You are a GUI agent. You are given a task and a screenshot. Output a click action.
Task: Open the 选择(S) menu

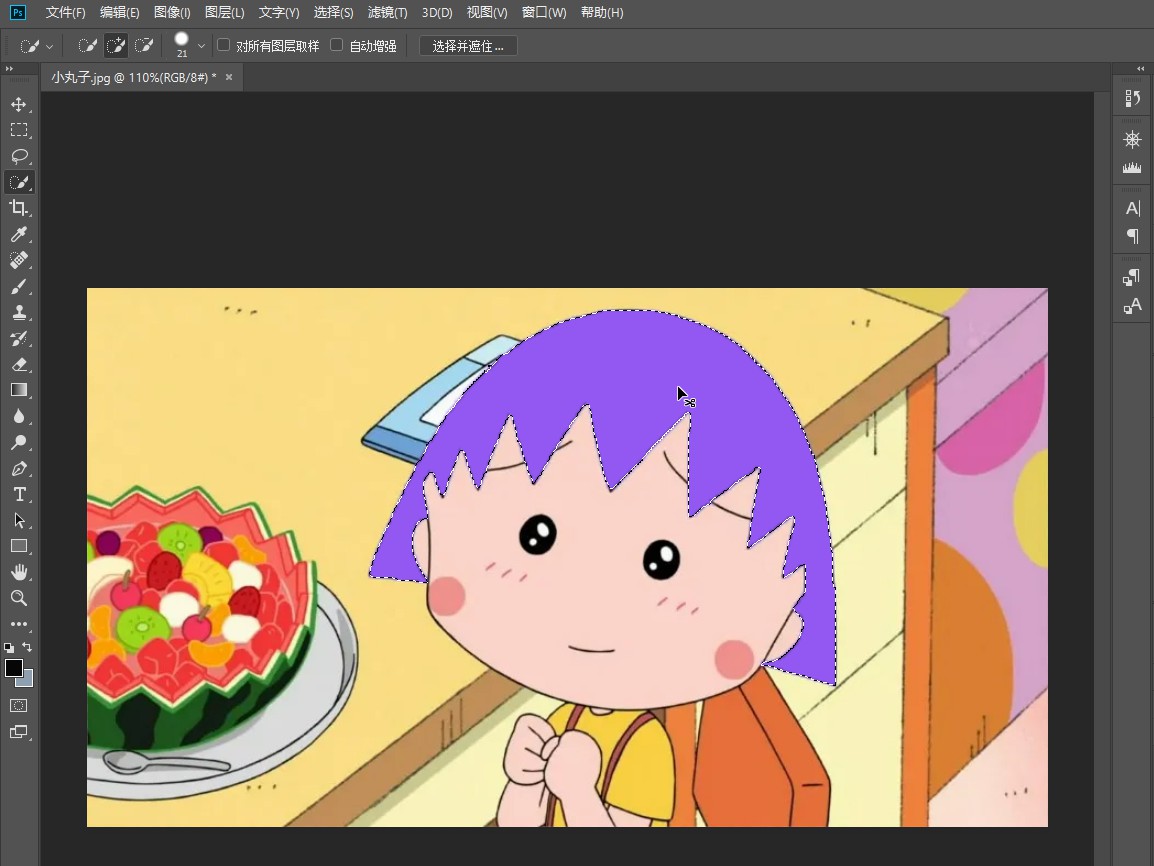pyautogui.click(x=333, y=13)
